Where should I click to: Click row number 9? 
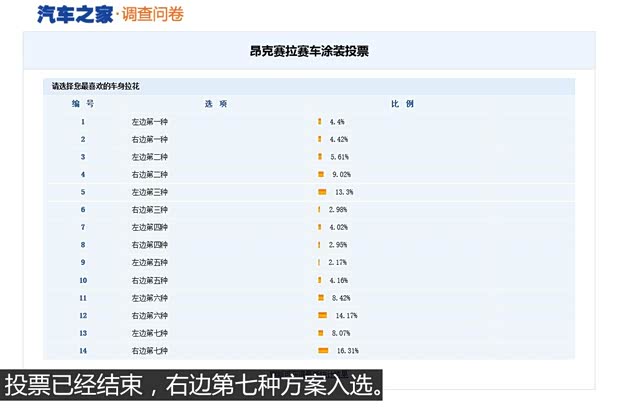83,262
